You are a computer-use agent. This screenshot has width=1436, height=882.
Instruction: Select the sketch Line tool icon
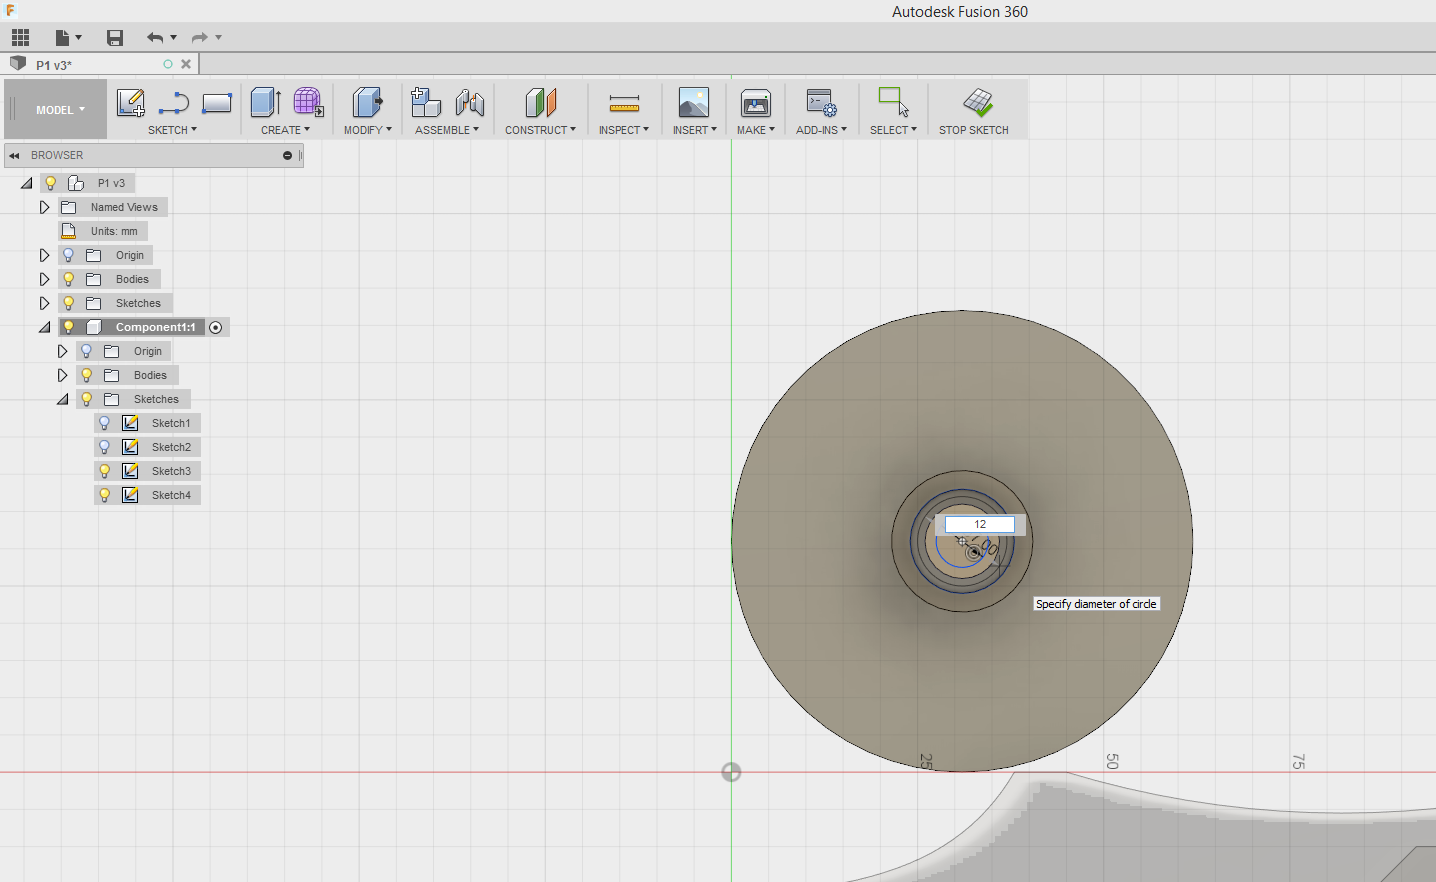click(174, 103)
